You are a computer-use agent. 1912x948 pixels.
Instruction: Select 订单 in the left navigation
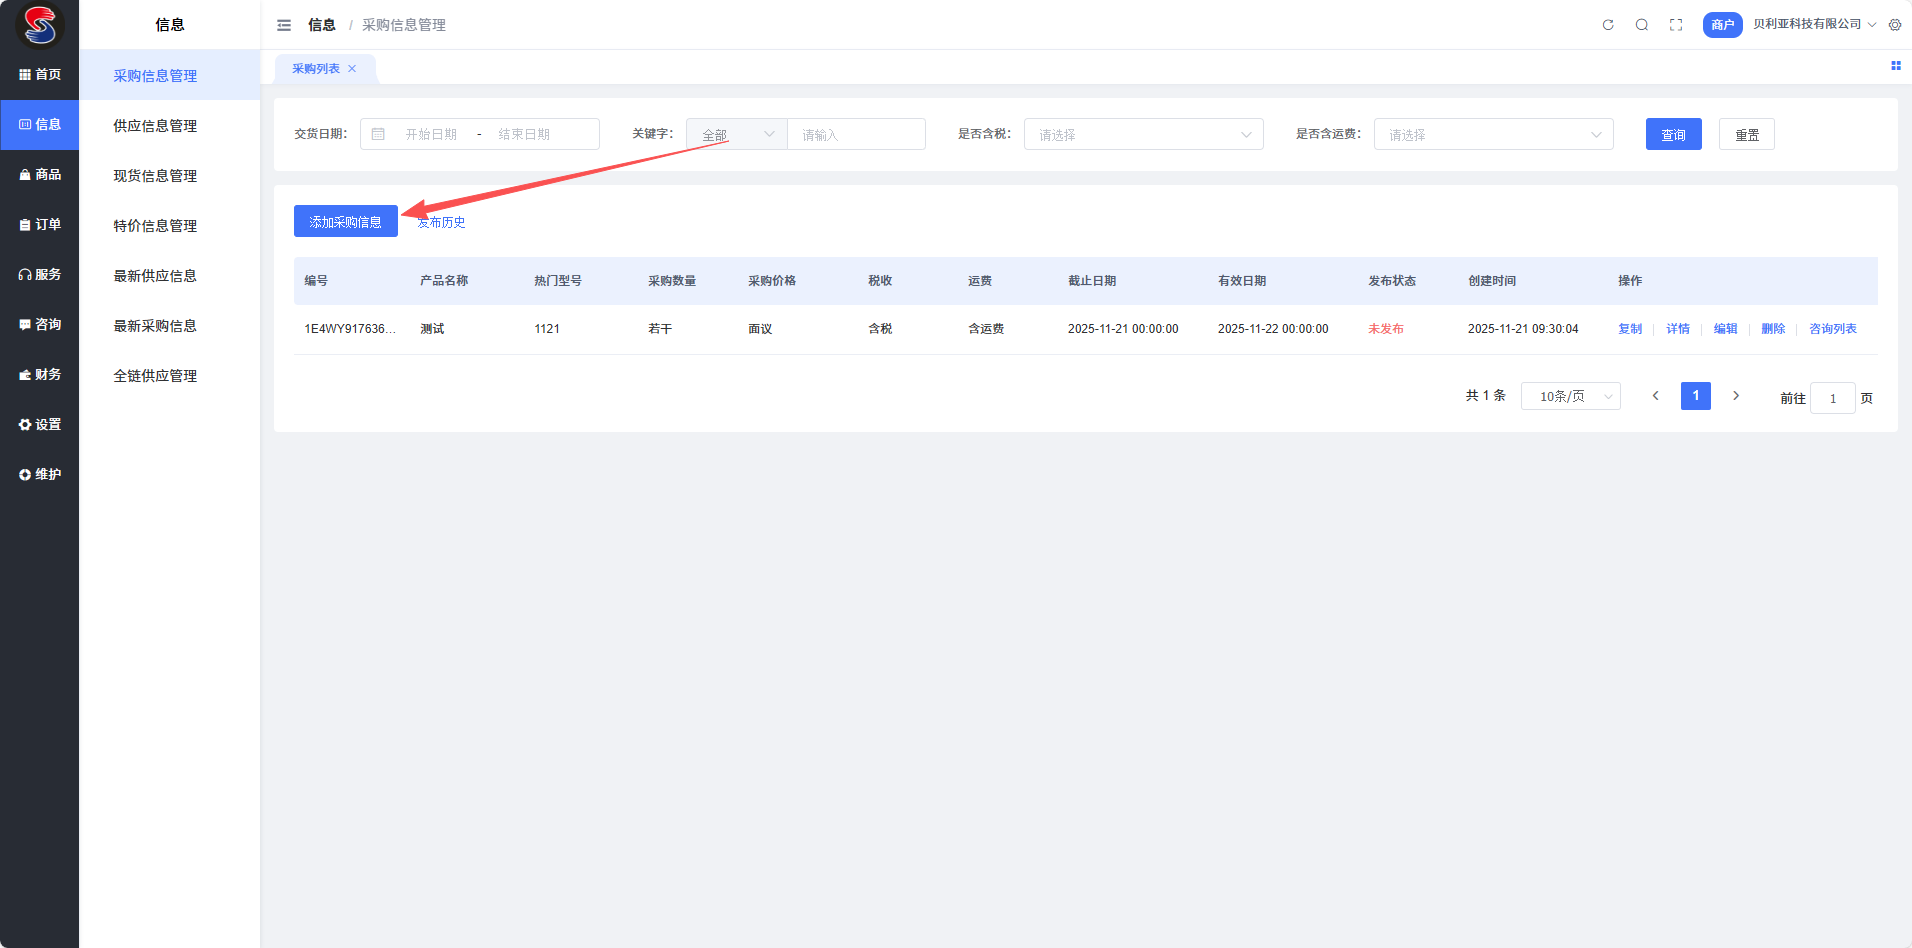pyautogui.click(x=40, y=224)
